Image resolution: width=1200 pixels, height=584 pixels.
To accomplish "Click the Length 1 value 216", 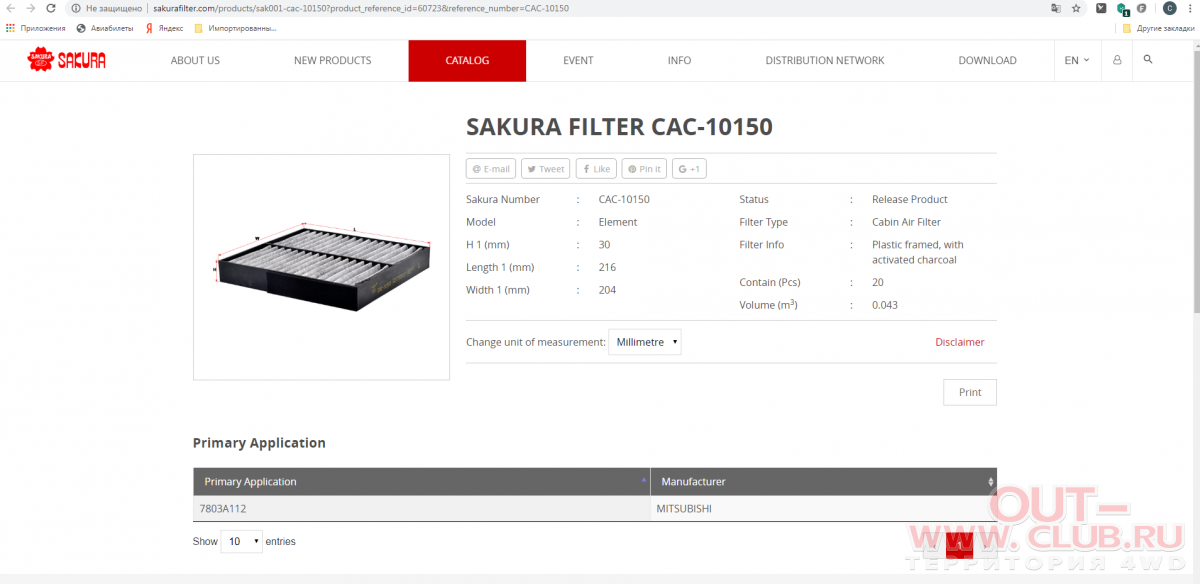I will pyautogui.click(x=607, y=267).
